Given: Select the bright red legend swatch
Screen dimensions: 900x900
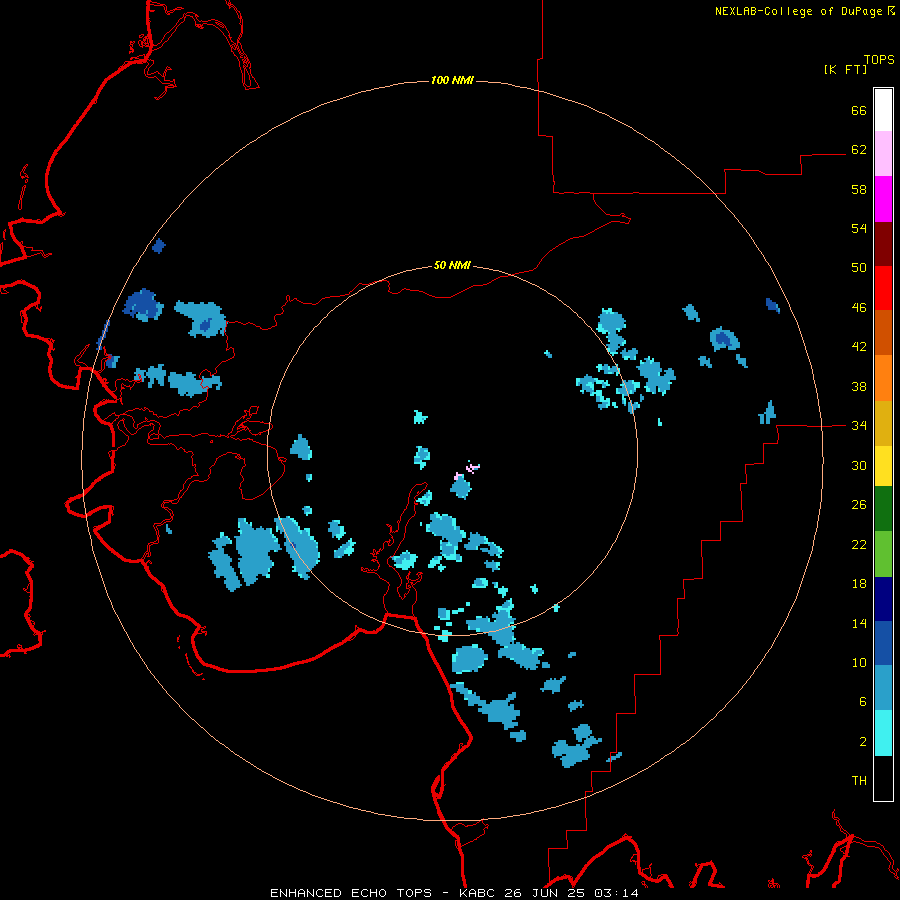Looking at the screenshot, I should [883, 288].
